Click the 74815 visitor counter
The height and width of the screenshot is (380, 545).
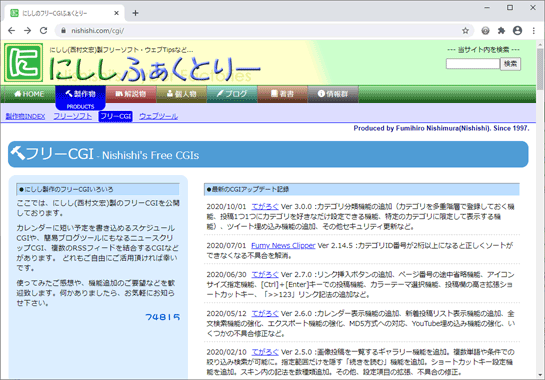[163, 317]
